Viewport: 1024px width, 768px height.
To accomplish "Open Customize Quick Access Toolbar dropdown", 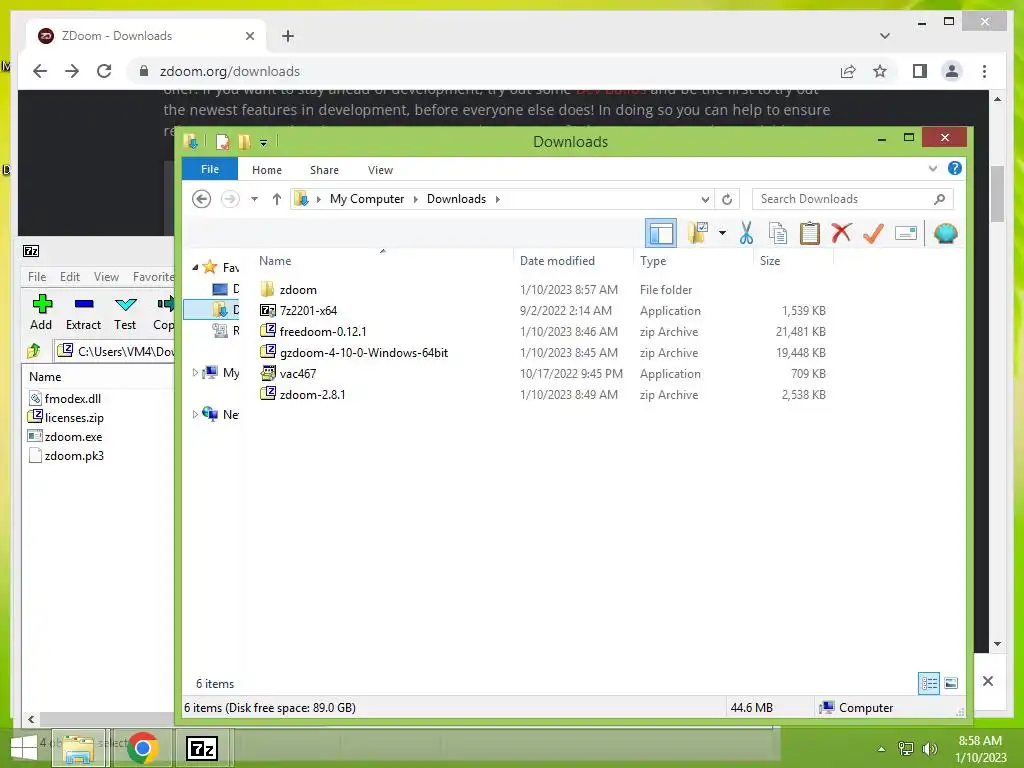I will click(x=263, y=142).
